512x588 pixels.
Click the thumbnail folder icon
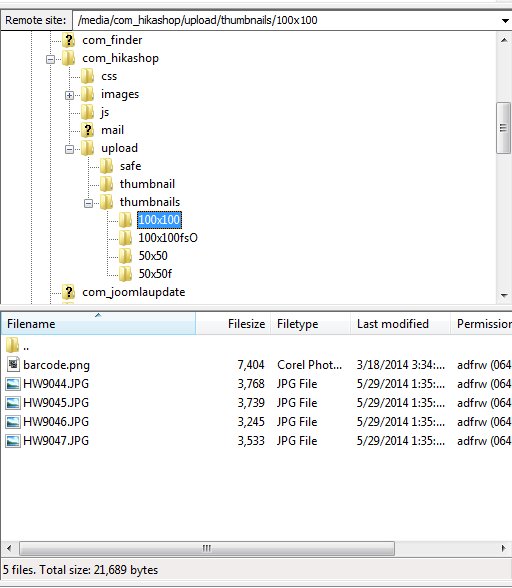(x=107, y=184)
